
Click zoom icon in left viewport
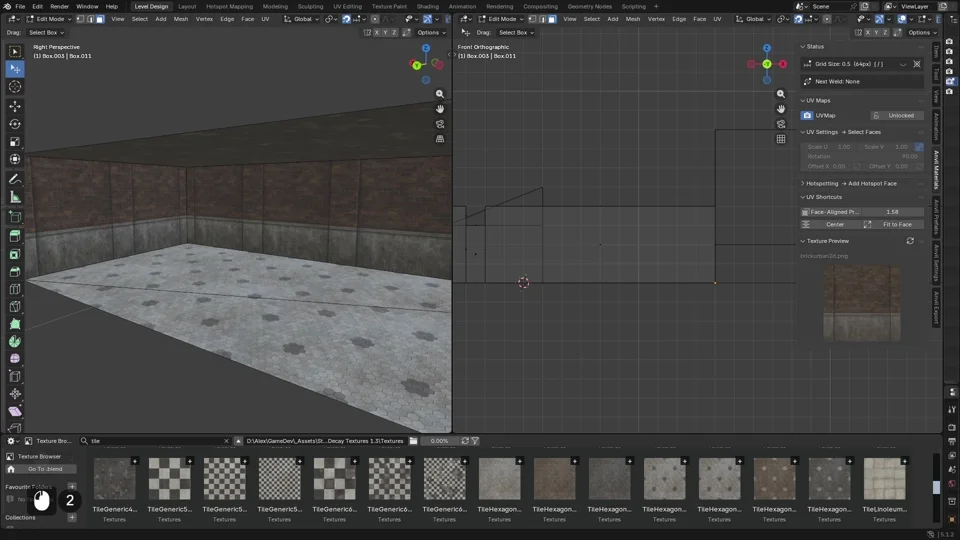click(440, 94)
